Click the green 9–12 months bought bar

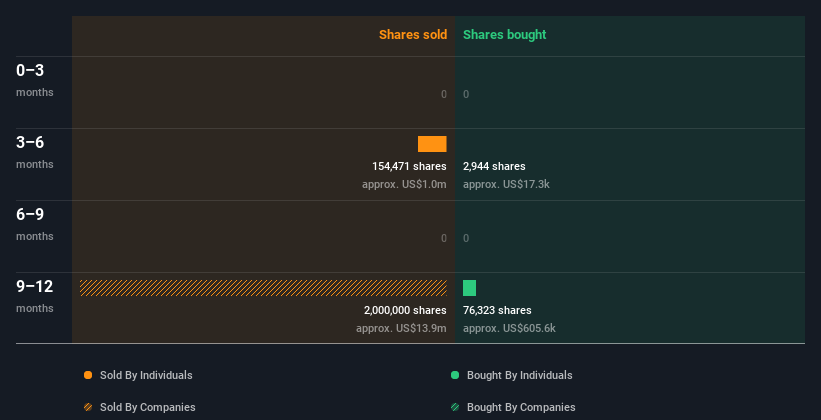[470, 288]
